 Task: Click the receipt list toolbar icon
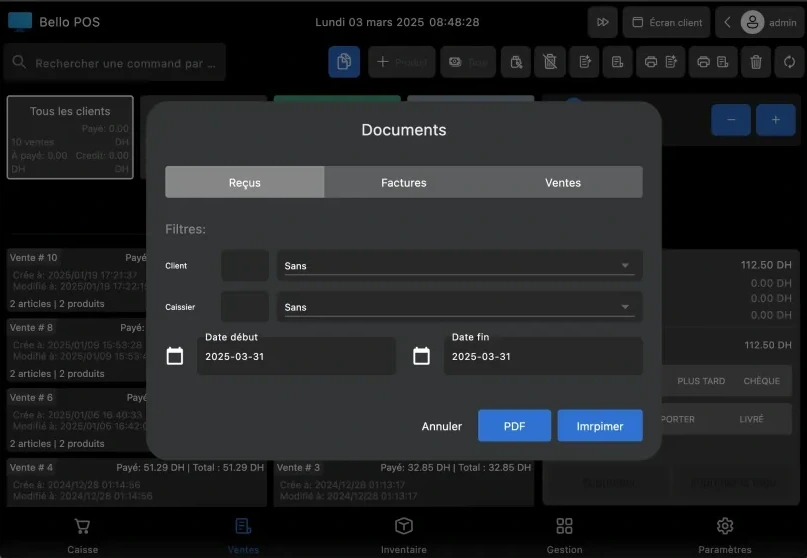point(618,62)
